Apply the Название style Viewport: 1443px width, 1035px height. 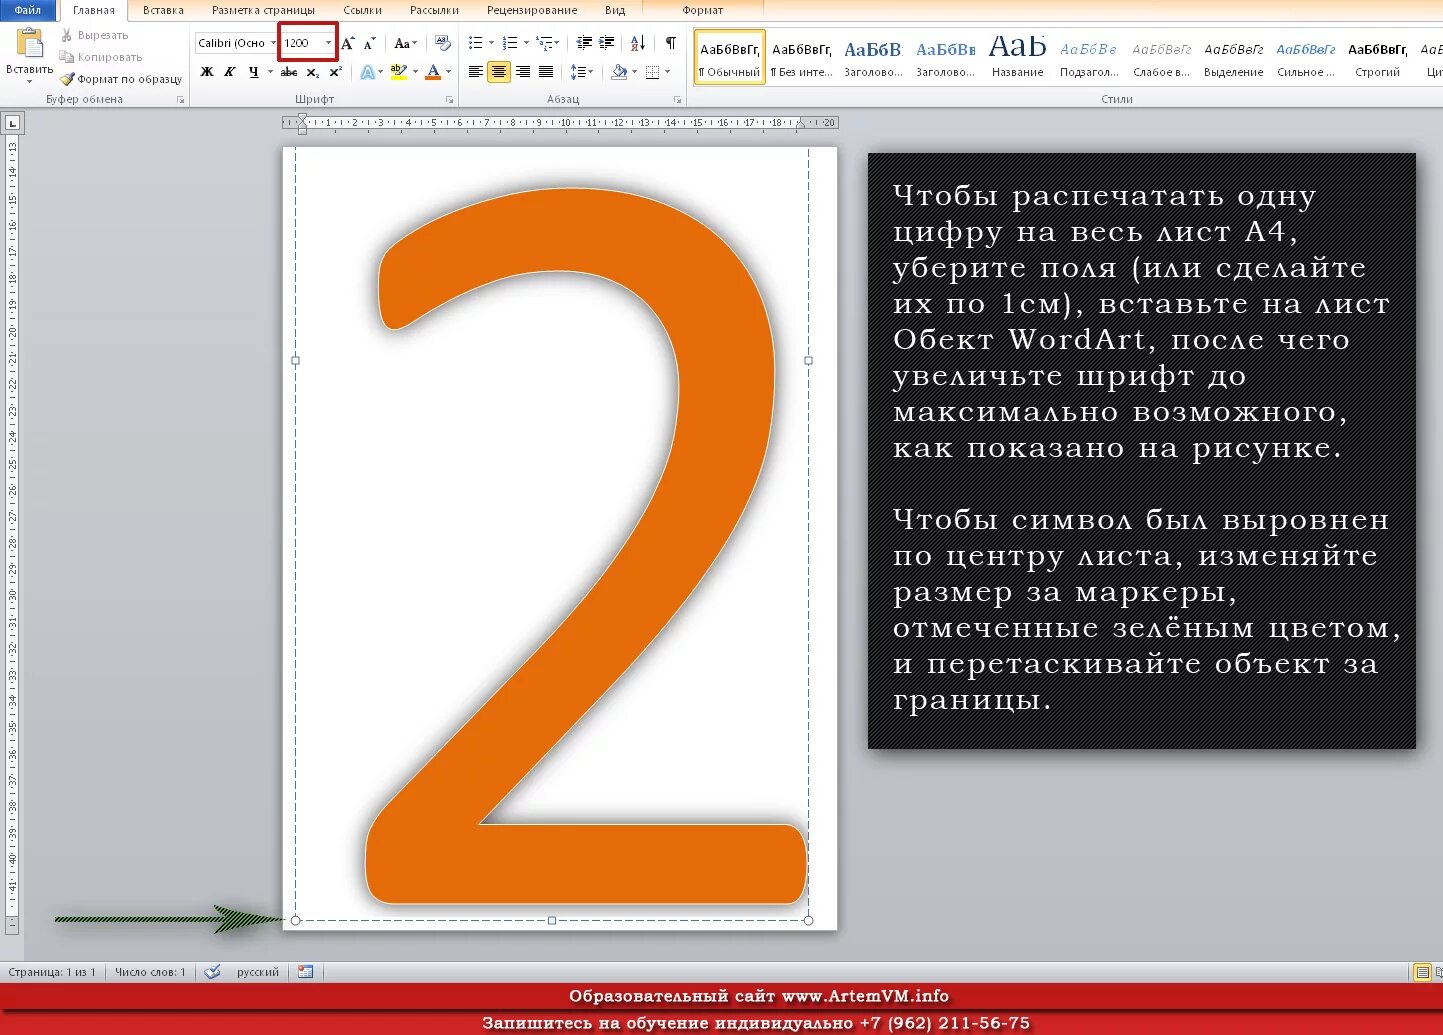[x=1017, y=58]
